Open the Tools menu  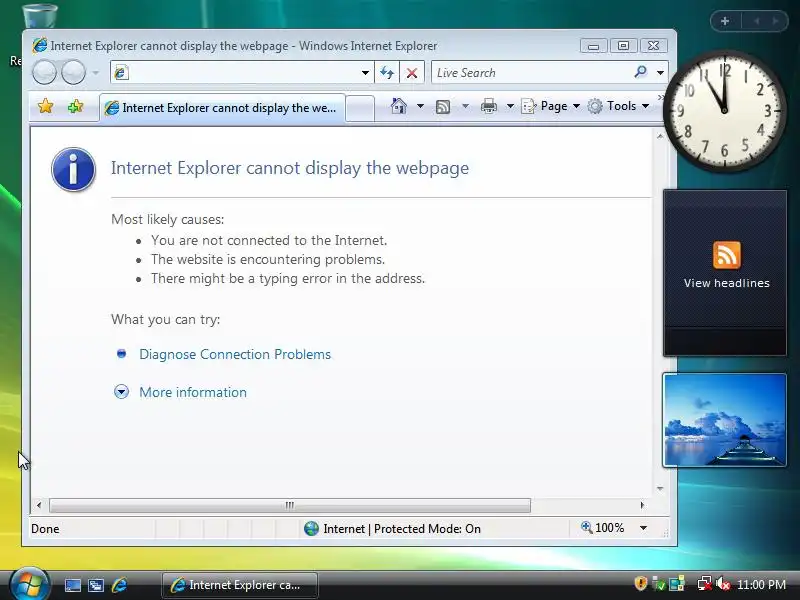coord(618,106)
